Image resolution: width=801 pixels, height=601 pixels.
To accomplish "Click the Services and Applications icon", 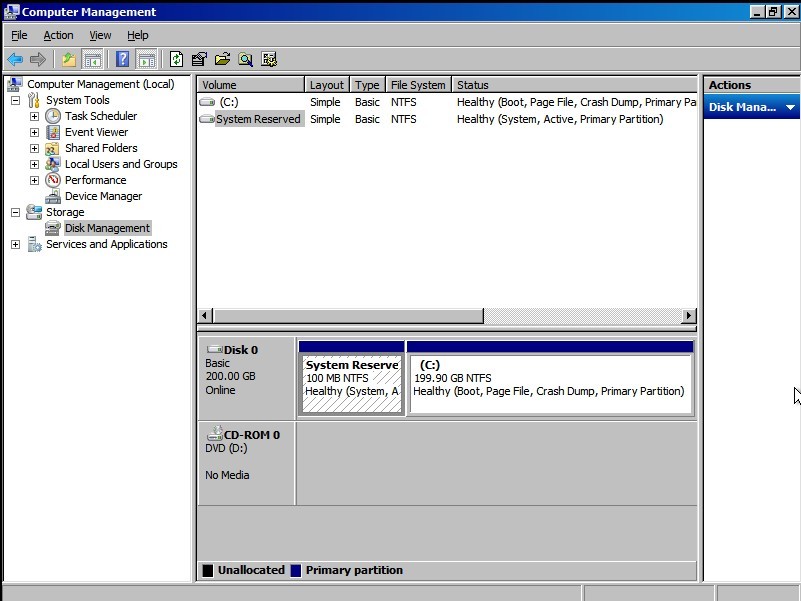I will pyautogui.click(x=34, y=244).
